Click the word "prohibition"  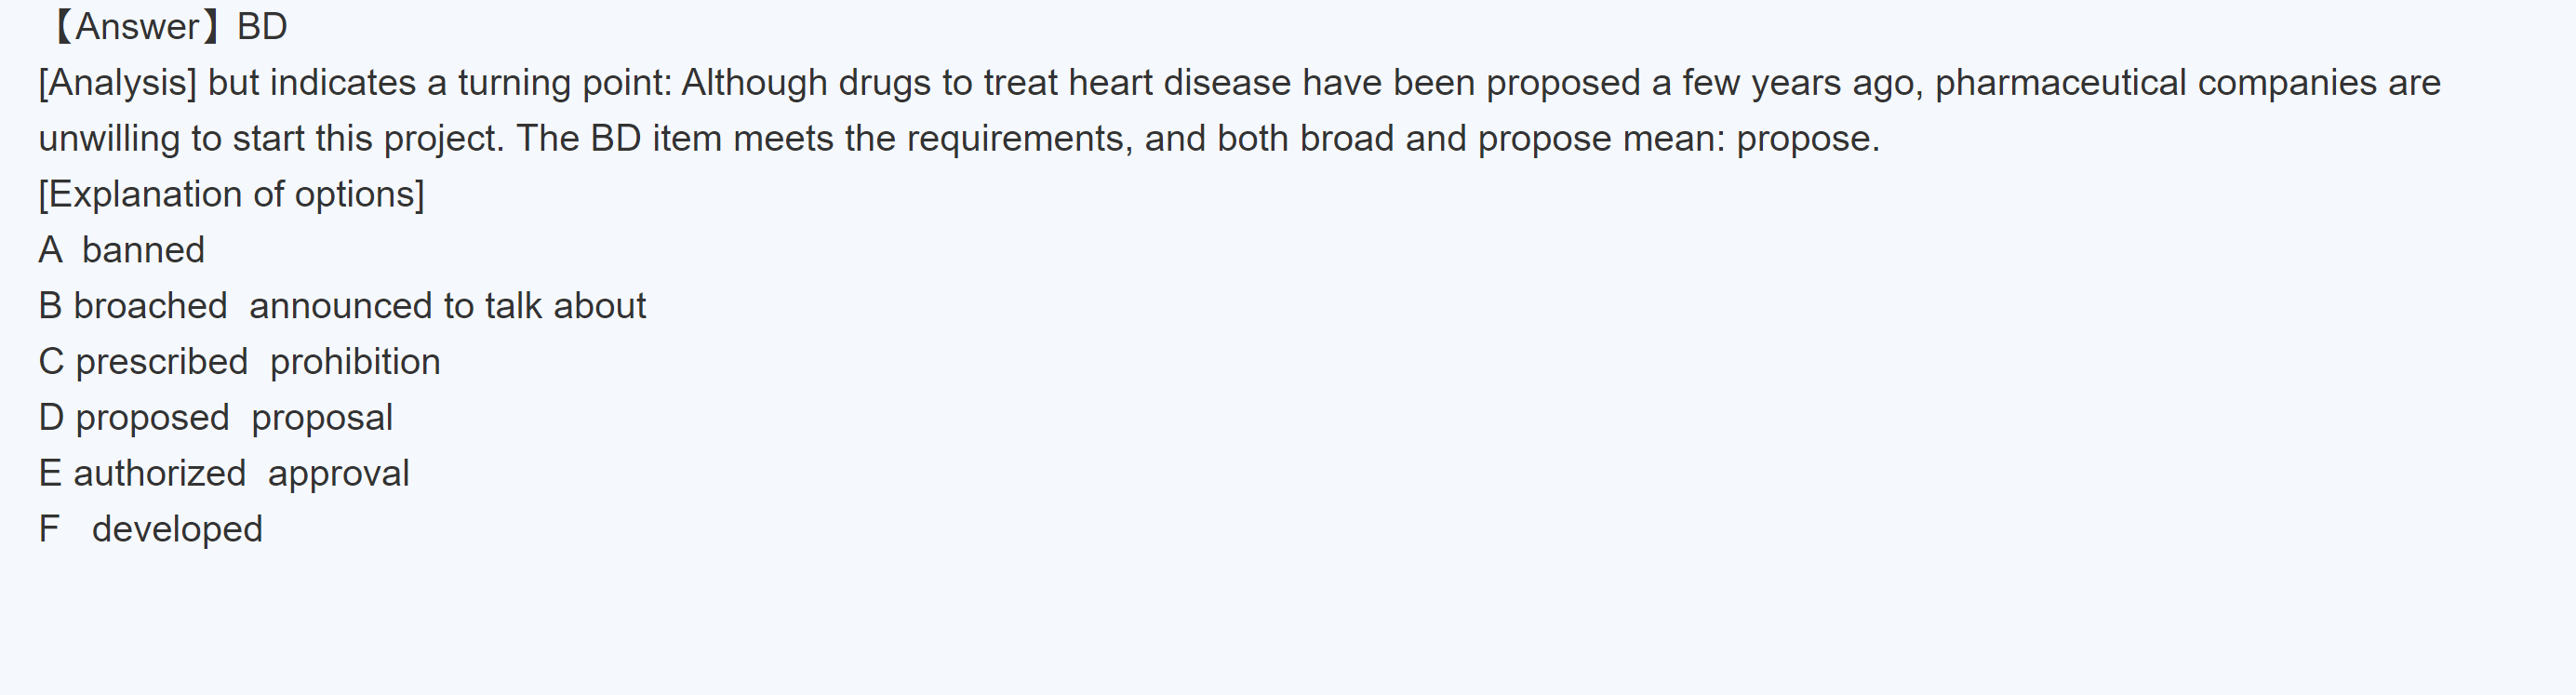tap(355, 362)
